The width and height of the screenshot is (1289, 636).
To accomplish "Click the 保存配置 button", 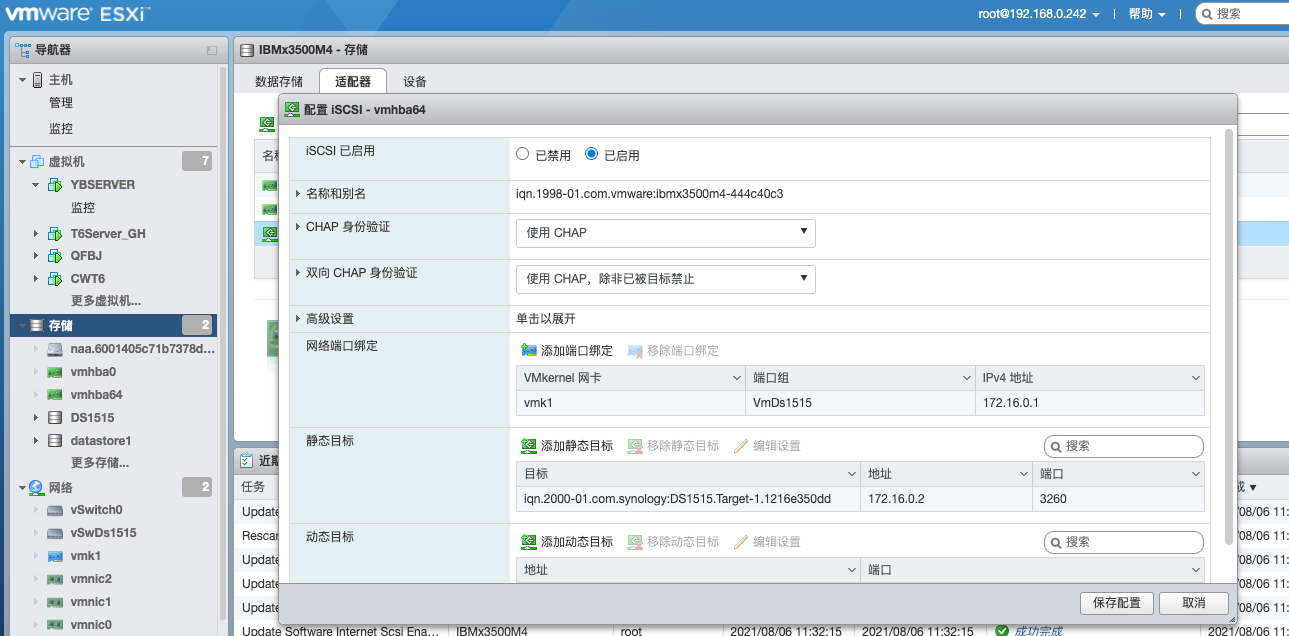I will coord(1117,604).
